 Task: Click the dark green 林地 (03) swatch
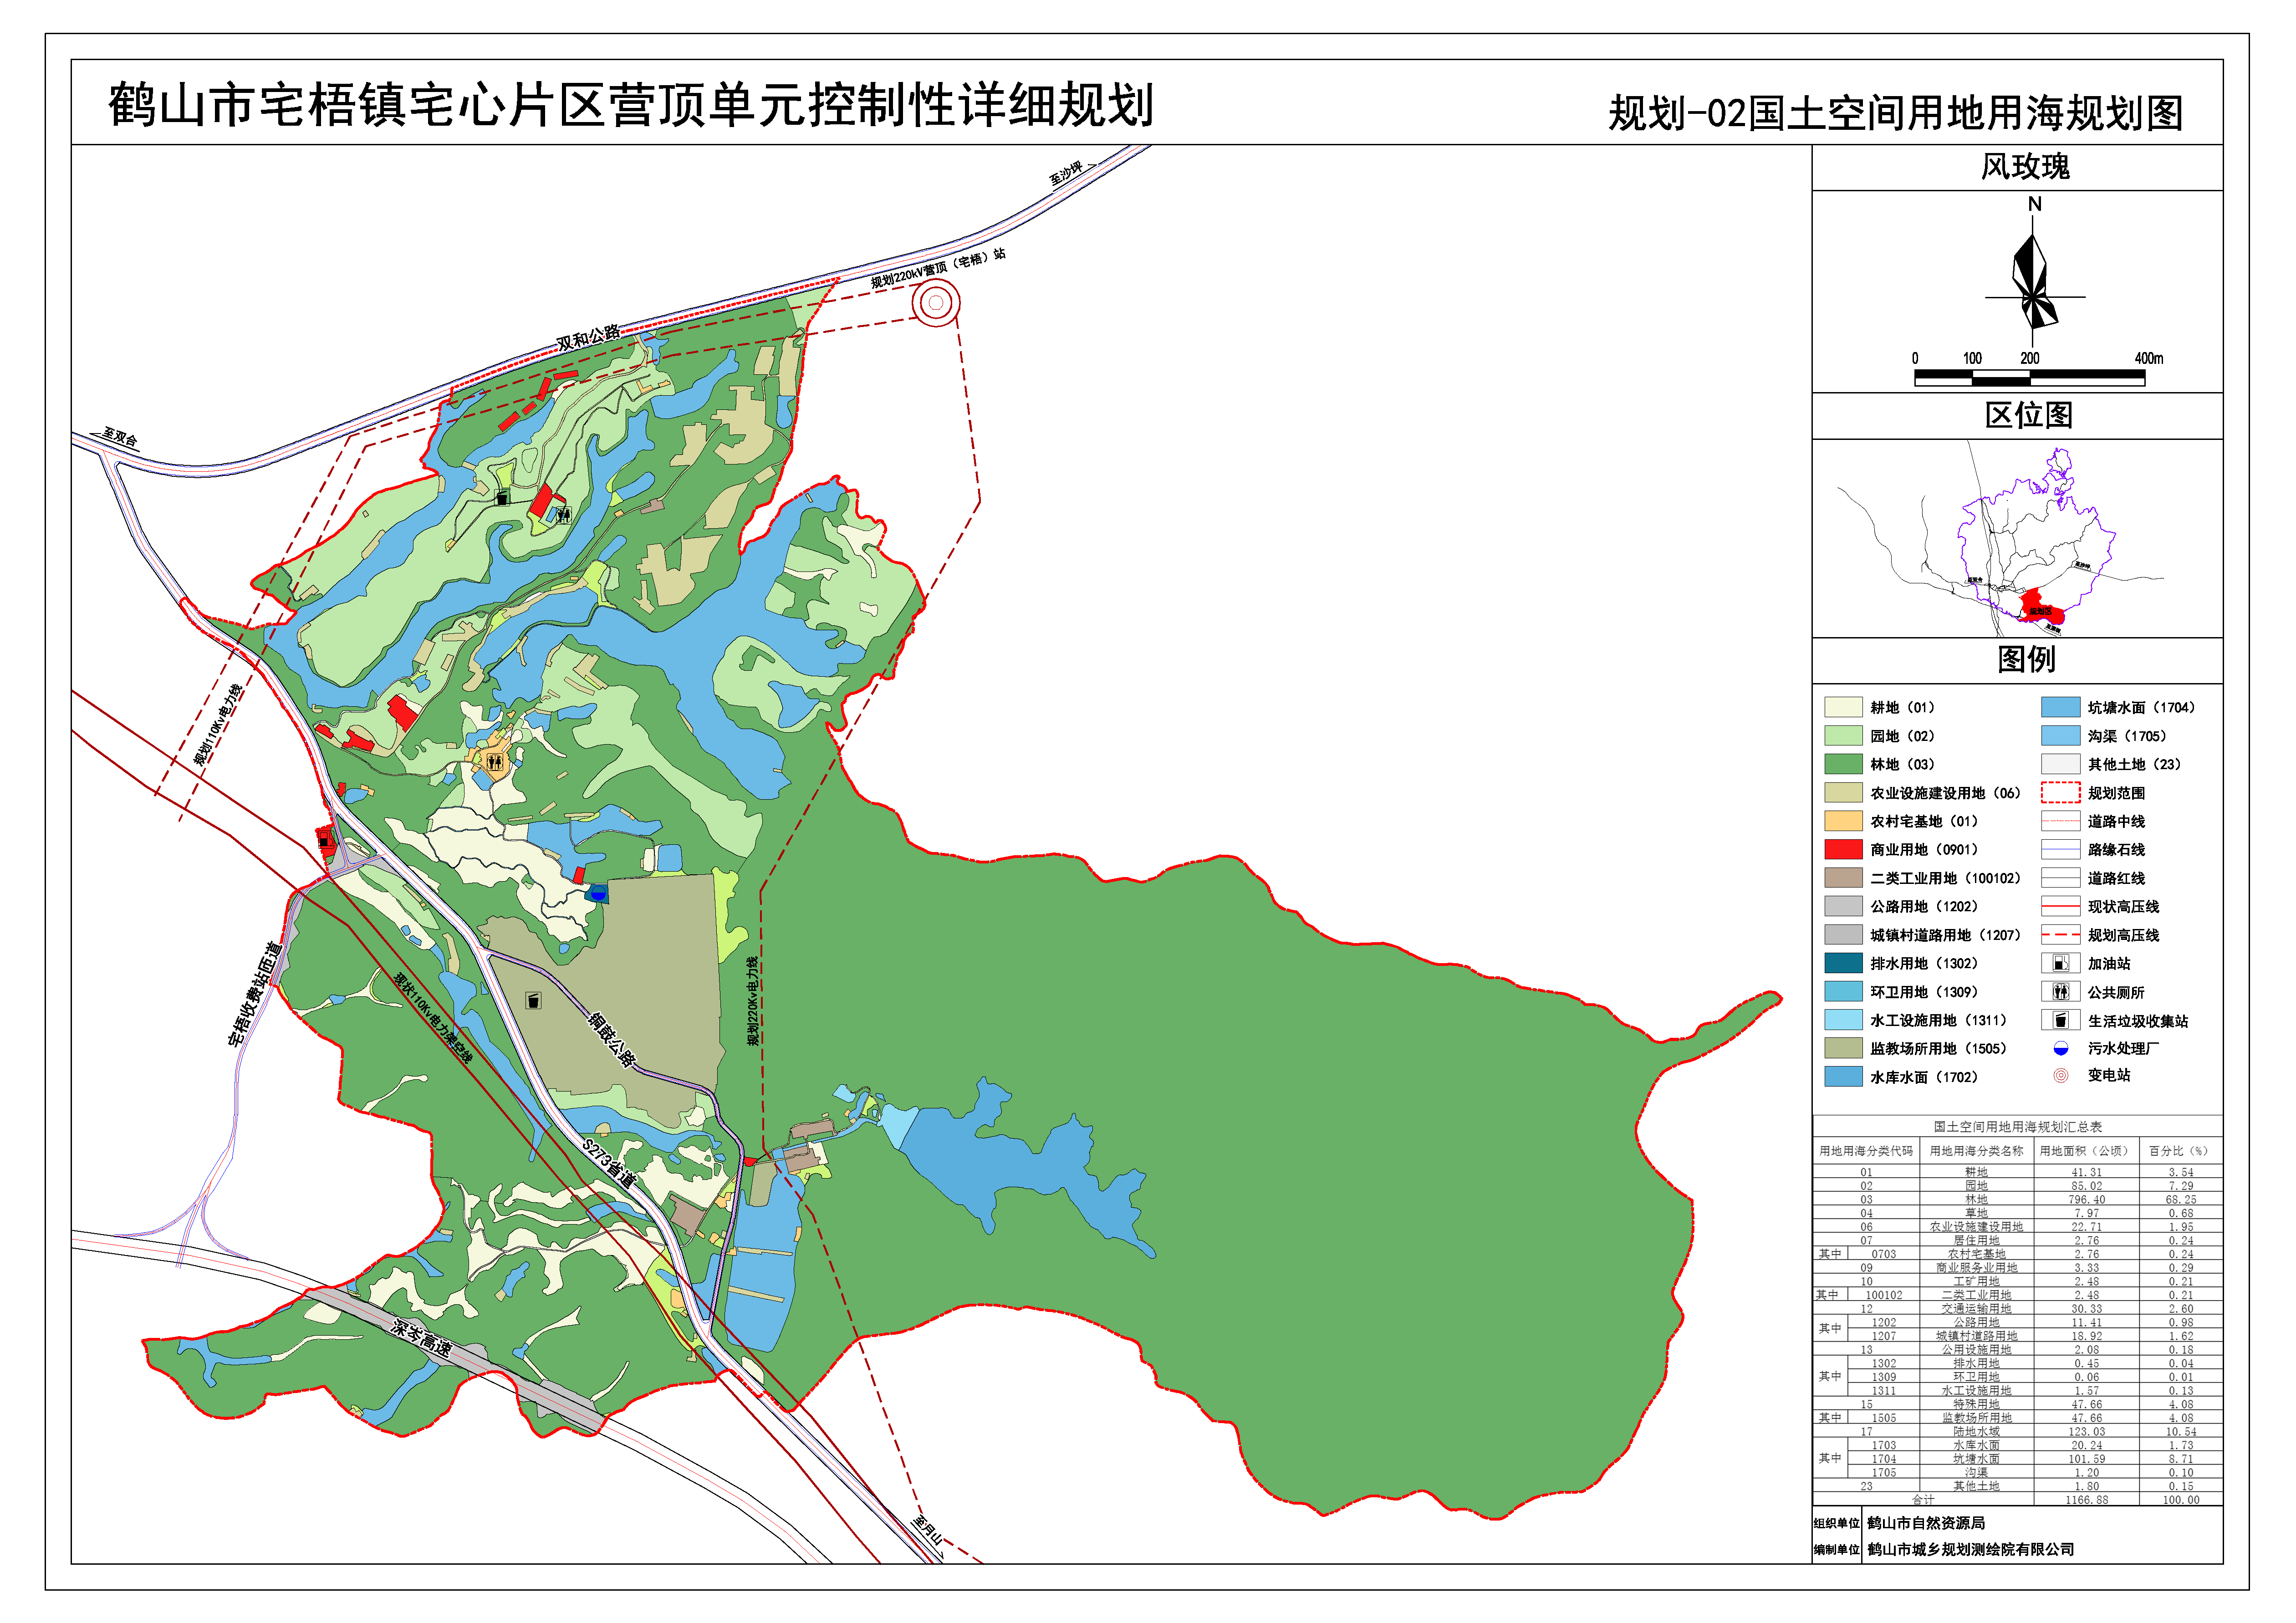point(1843,764)
